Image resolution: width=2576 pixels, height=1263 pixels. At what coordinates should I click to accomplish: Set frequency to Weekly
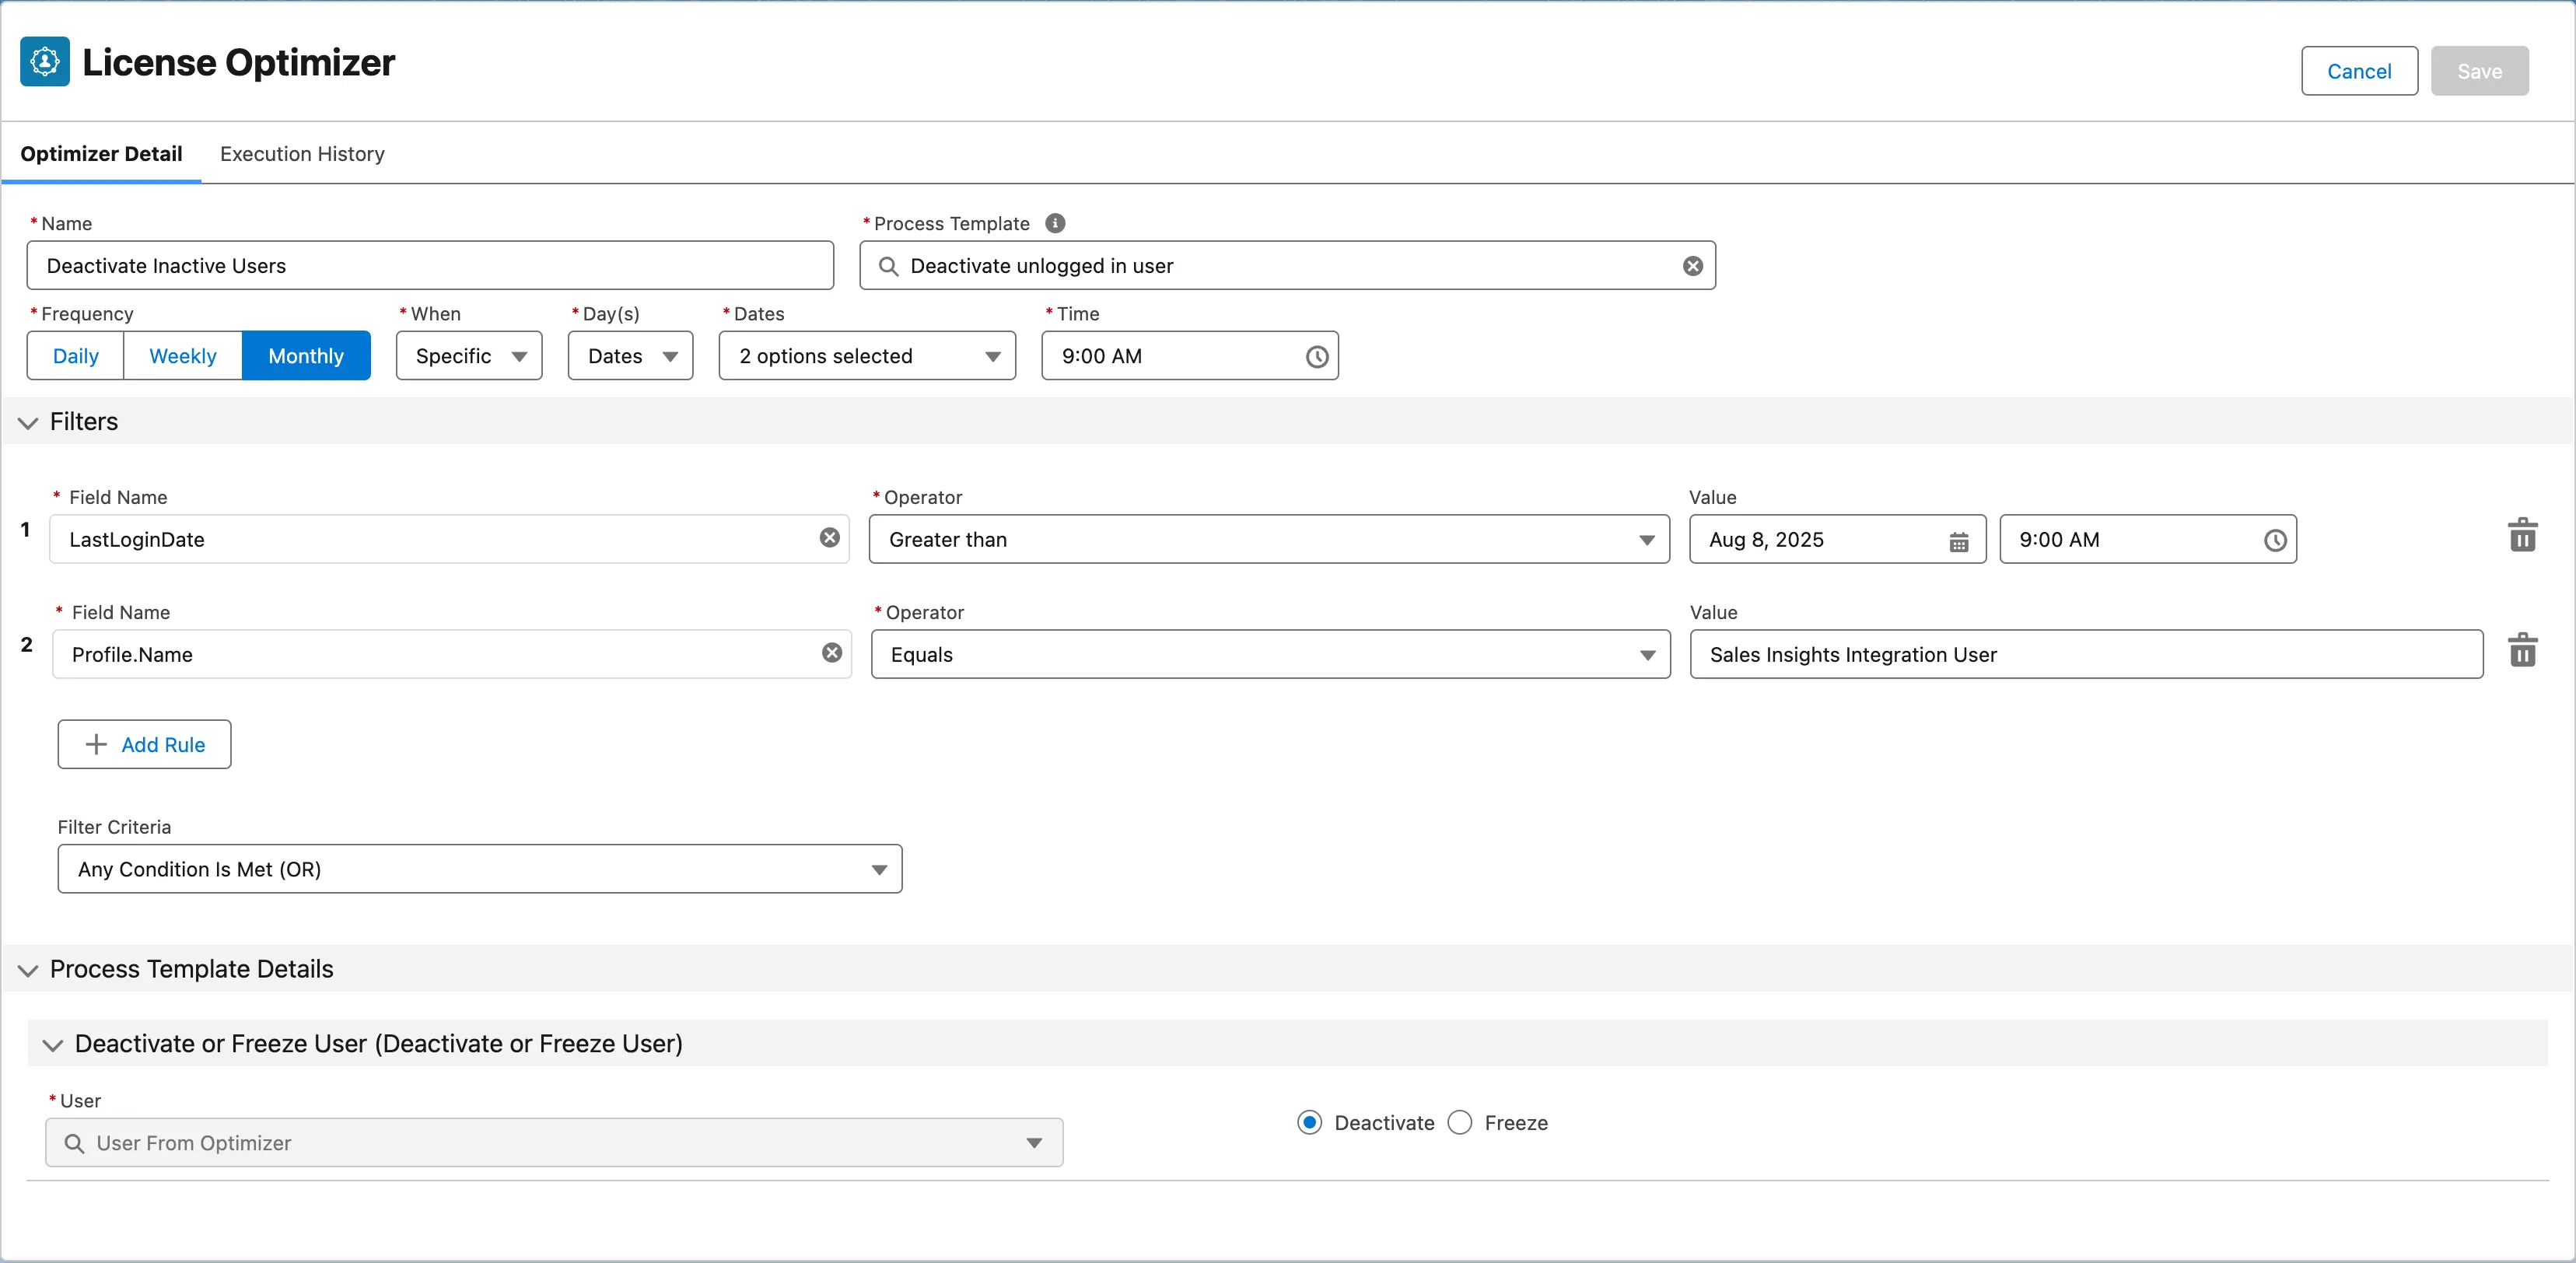tap(182, 356)
